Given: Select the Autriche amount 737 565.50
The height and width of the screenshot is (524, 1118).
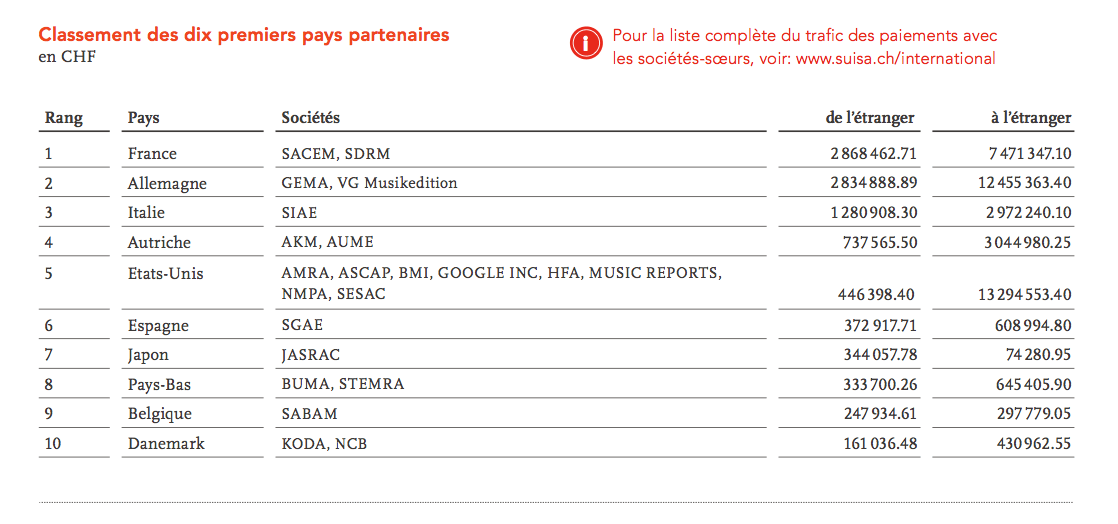Looking at the screenshot, I should pyautogui.click(x=879, y=242).
